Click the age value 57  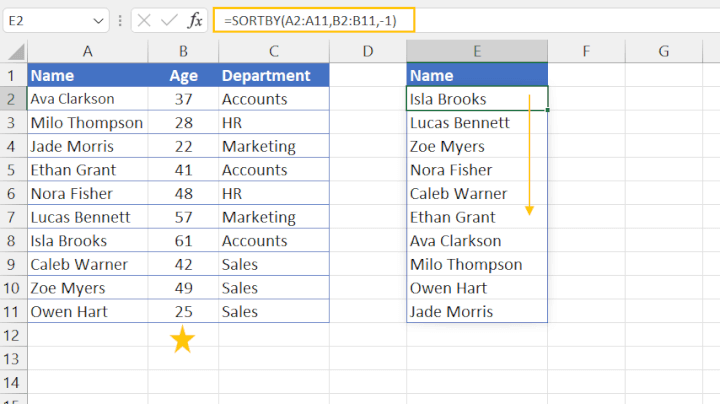pos(183,217)
